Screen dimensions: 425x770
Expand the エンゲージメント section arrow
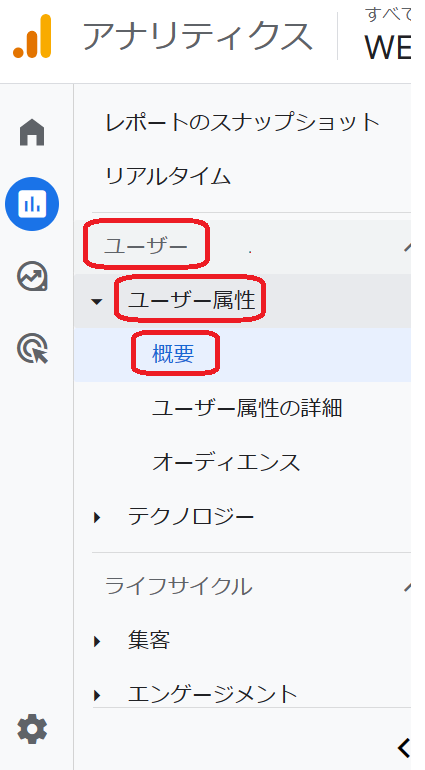(x=97, y=695)
